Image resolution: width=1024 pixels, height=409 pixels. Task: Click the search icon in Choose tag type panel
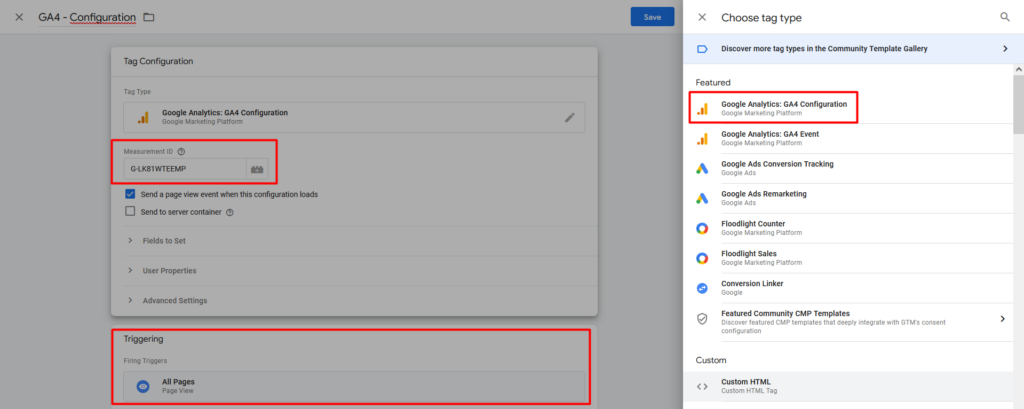1005,17
